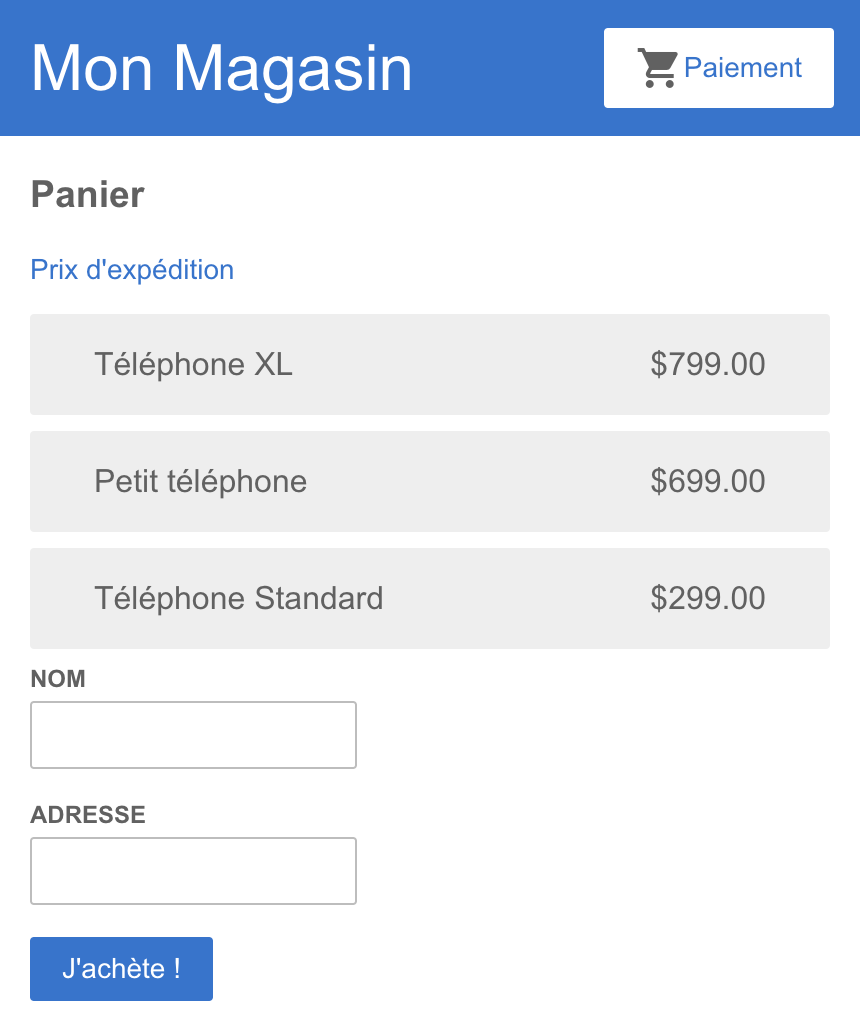Click gray gap inside Téléphone XL row
Screen dimensions: 860x1022
tap(469, 364)
